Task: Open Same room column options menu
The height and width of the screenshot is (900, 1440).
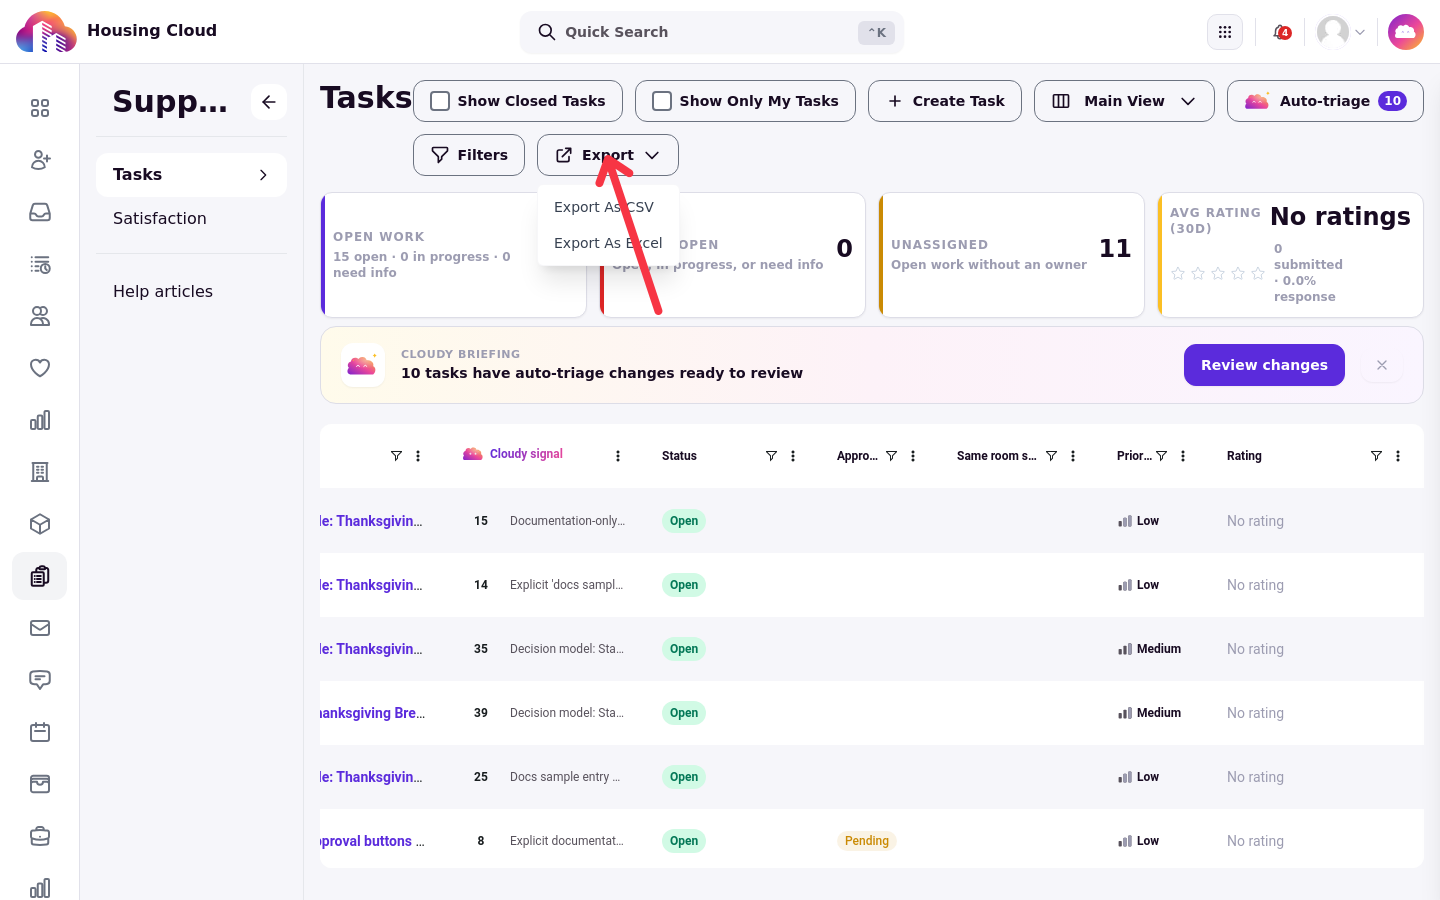Action: click(x=1073, y=456)
